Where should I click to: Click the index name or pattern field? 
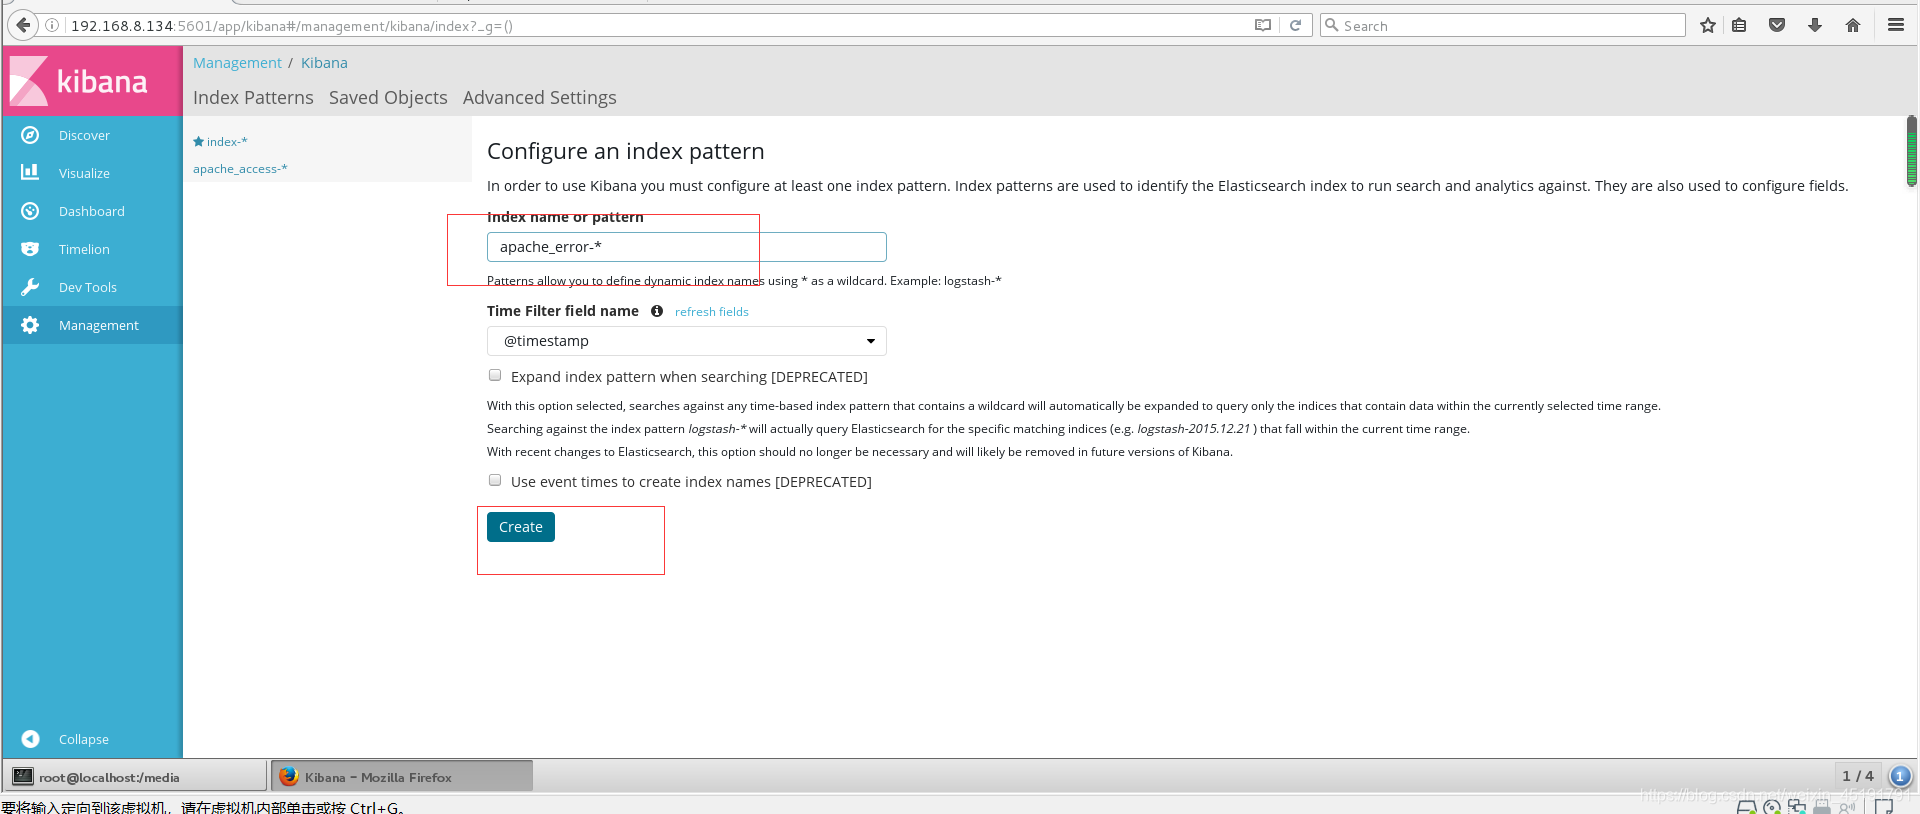click(687, 247)
